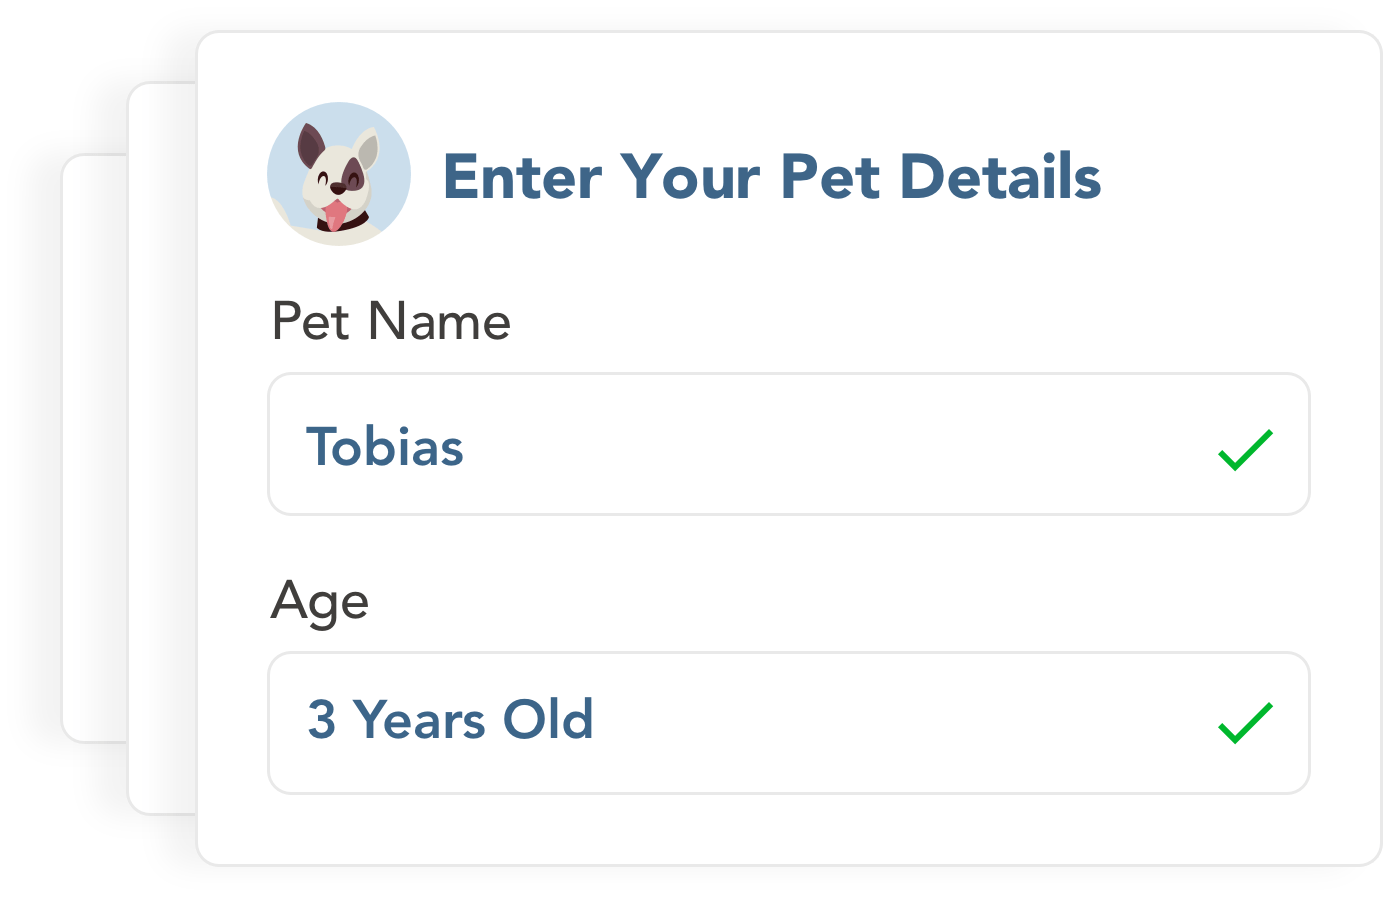This screenshot has width=1383, height=897.
Task: Click the green checkmark in Pet Name field
Action: tap(1245, 450)
